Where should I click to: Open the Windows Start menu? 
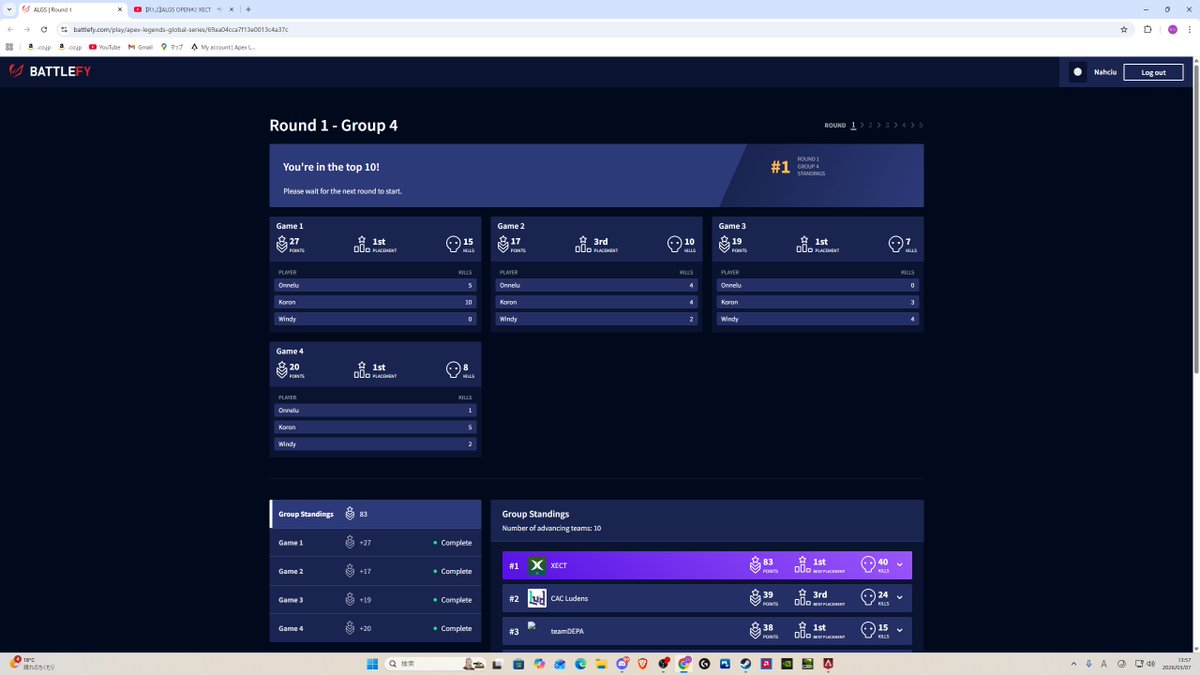(x=371, y=663)
